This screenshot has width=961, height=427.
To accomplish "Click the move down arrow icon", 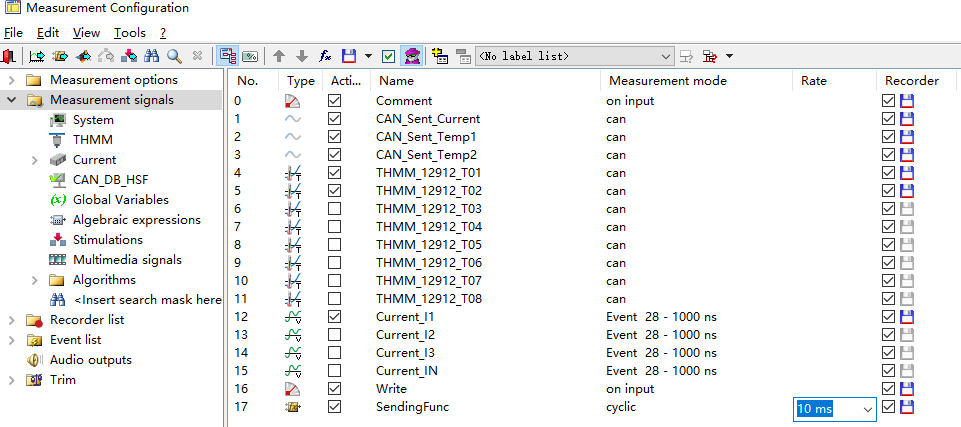I will click(x=302, y=56).
